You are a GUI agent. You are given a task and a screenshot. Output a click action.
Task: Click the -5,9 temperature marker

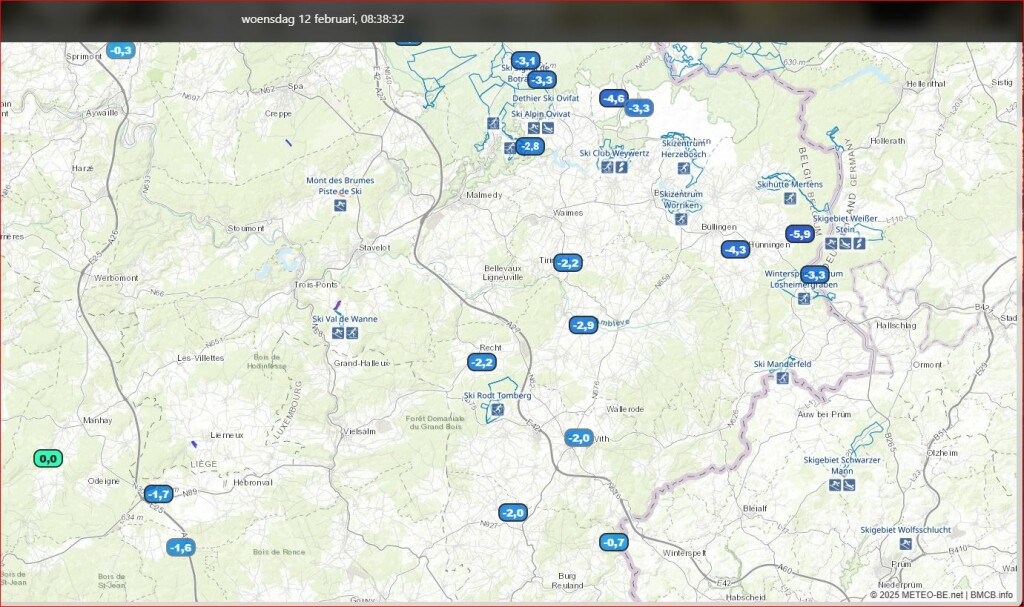[x=799, y=234]
